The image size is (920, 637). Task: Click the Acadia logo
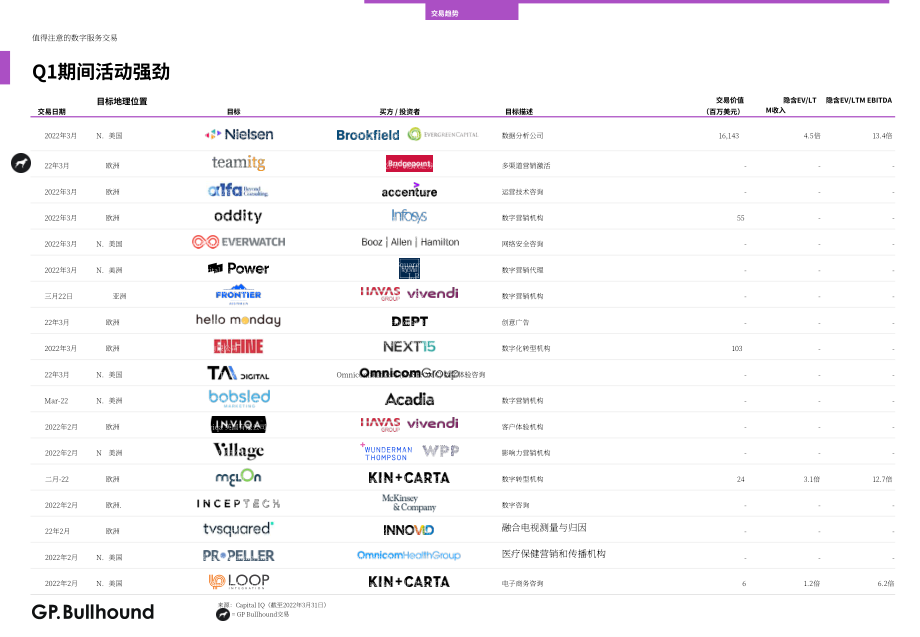point(410,399)
